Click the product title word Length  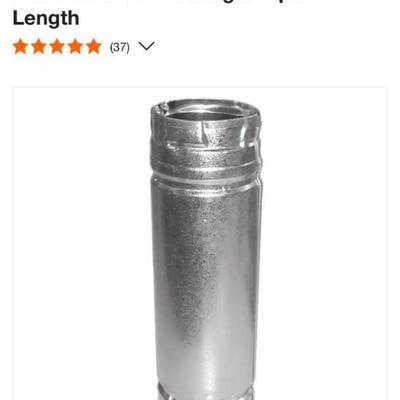[x=46, y=18]
